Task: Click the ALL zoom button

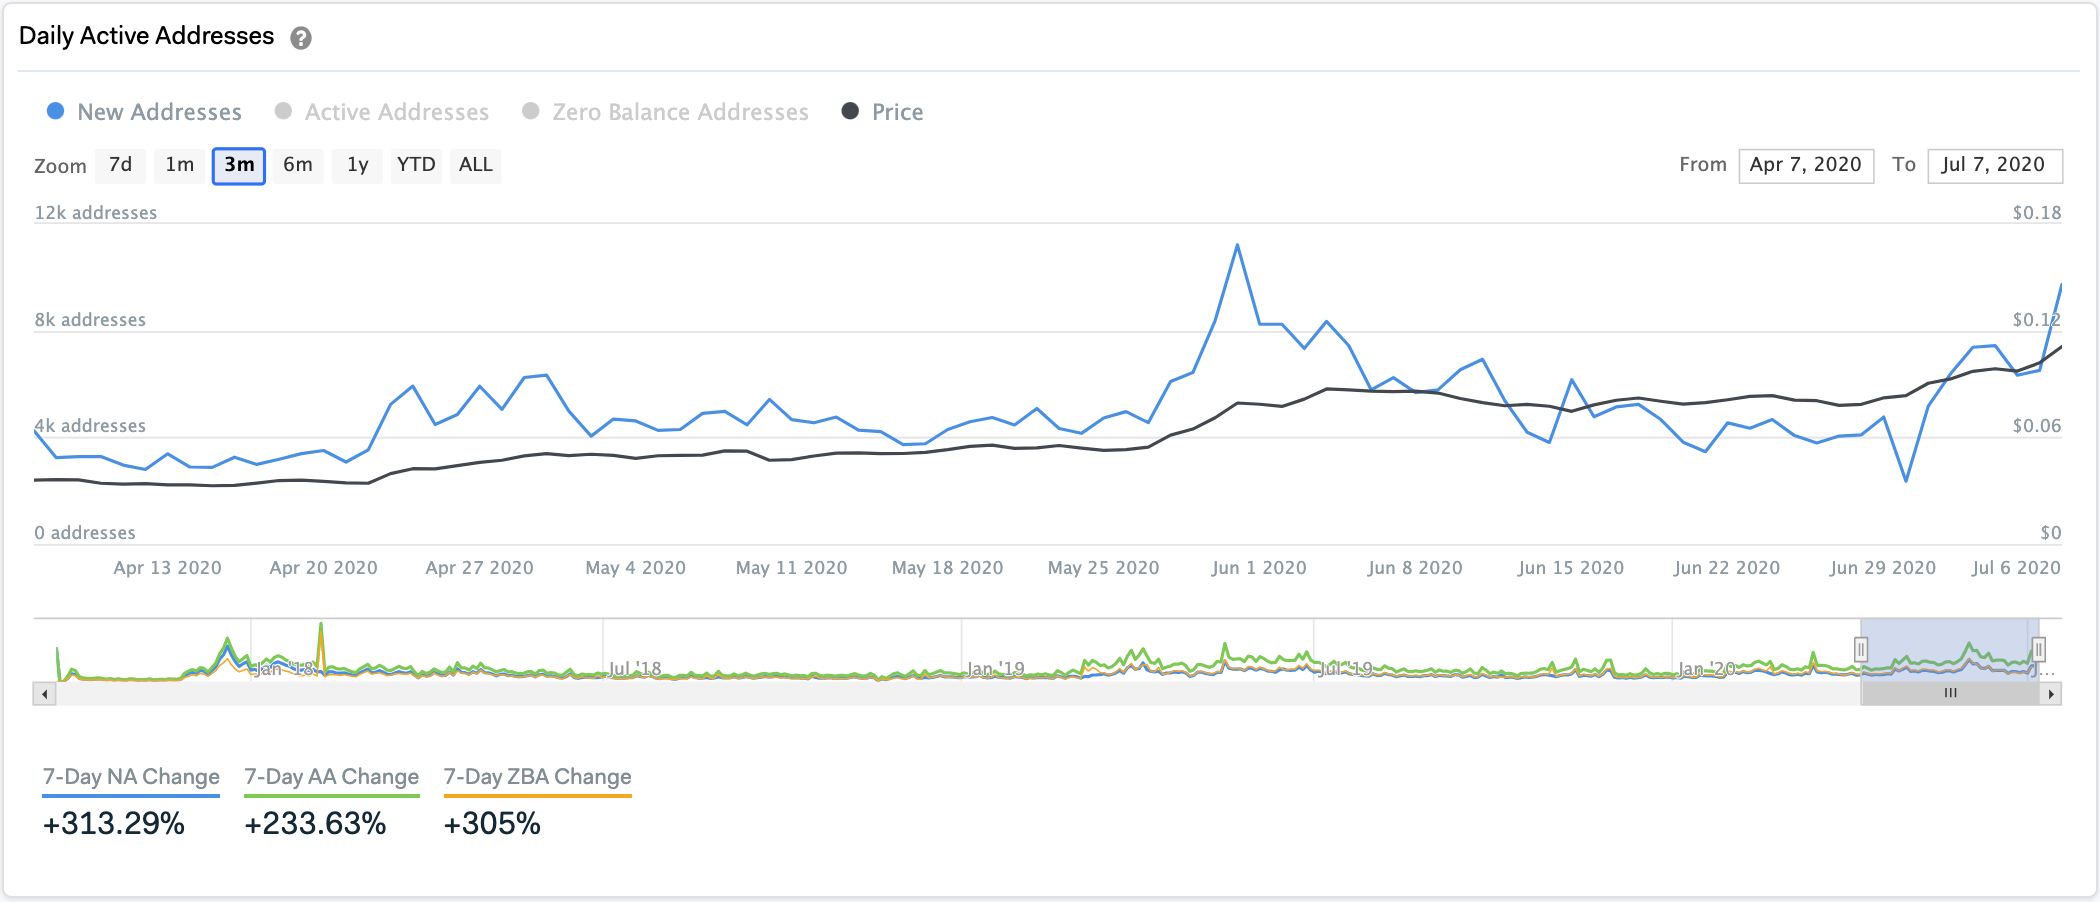Action: (475, 165)
